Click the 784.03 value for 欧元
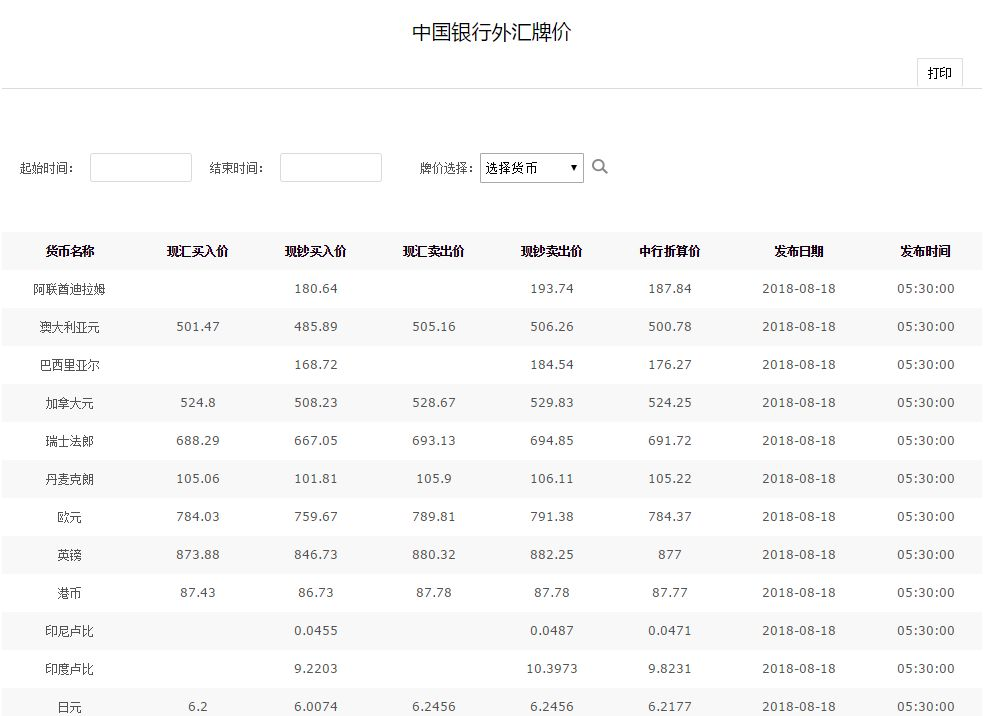The height and width of the screenshot is (716, 986). click(x=197, y=517)
